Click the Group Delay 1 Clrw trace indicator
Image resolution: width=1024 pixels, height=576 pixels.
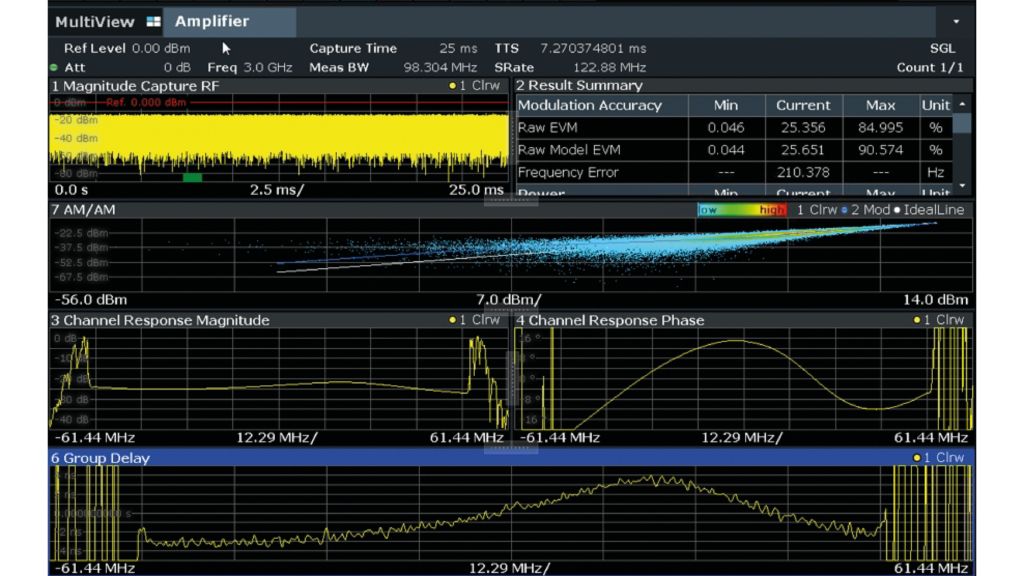pyautogui.click(x=939, y=458)
